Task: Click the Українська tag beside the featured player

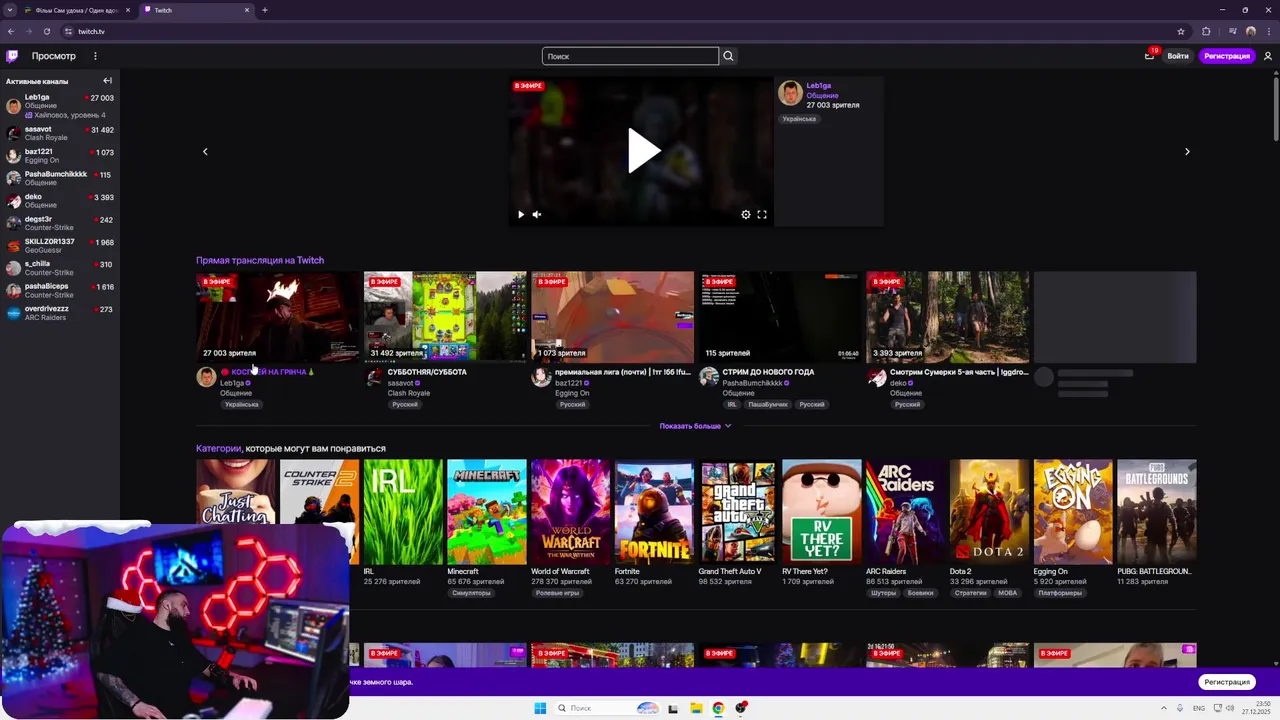Action: [799, 119]
